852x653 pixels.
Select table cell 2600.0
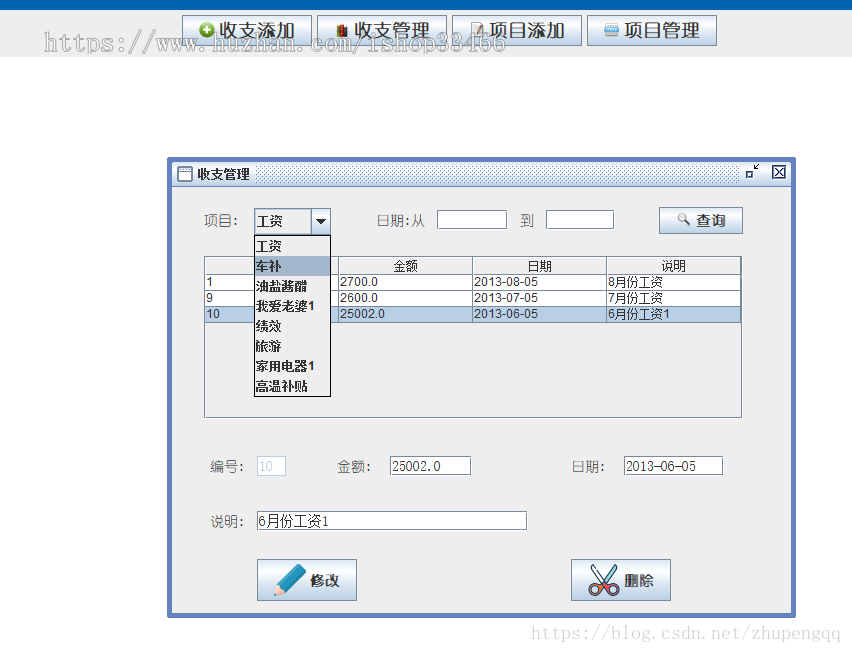[405, 298]
